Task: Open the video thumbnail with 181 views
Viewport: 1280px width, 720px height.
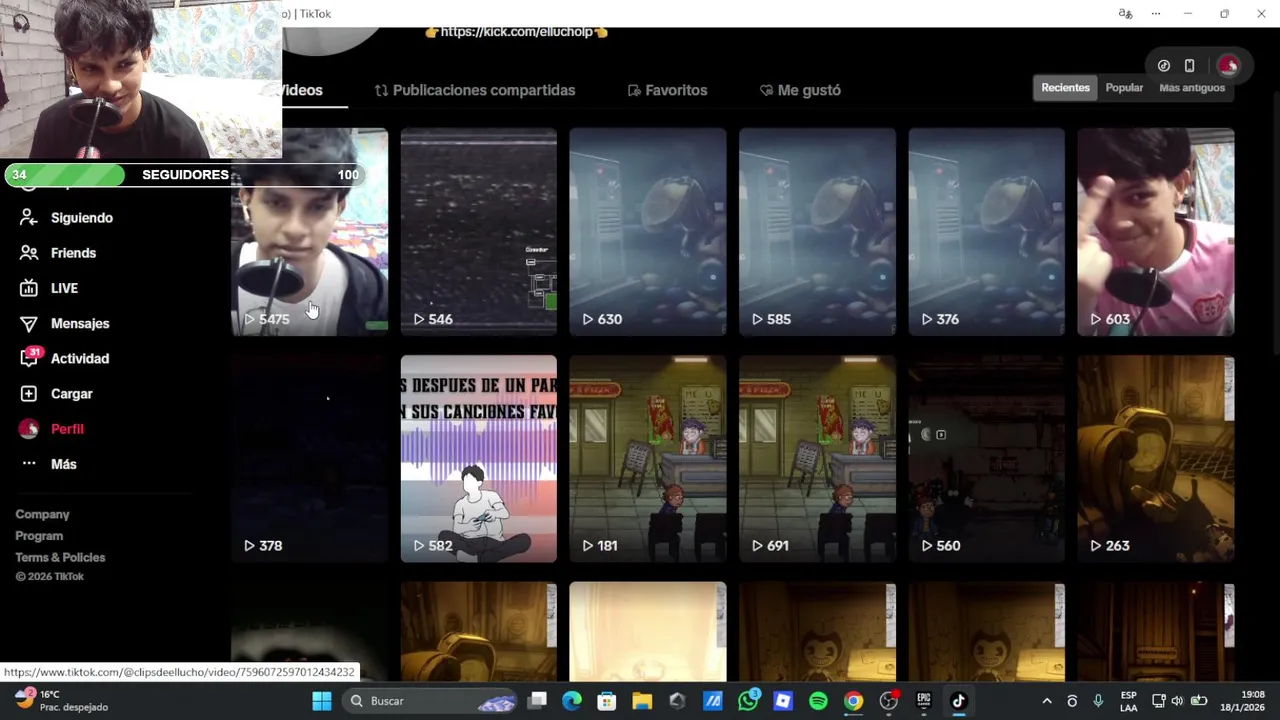Action: pos(648,459)
